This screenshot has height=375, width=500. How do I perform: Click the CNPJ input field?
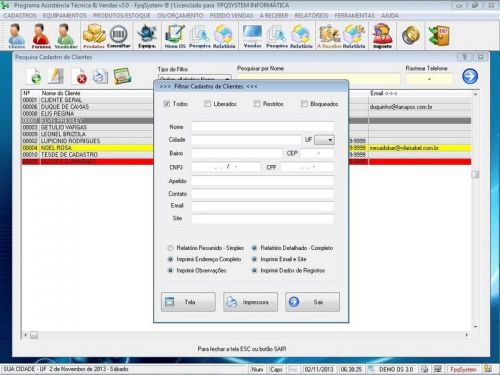[226, 167]
